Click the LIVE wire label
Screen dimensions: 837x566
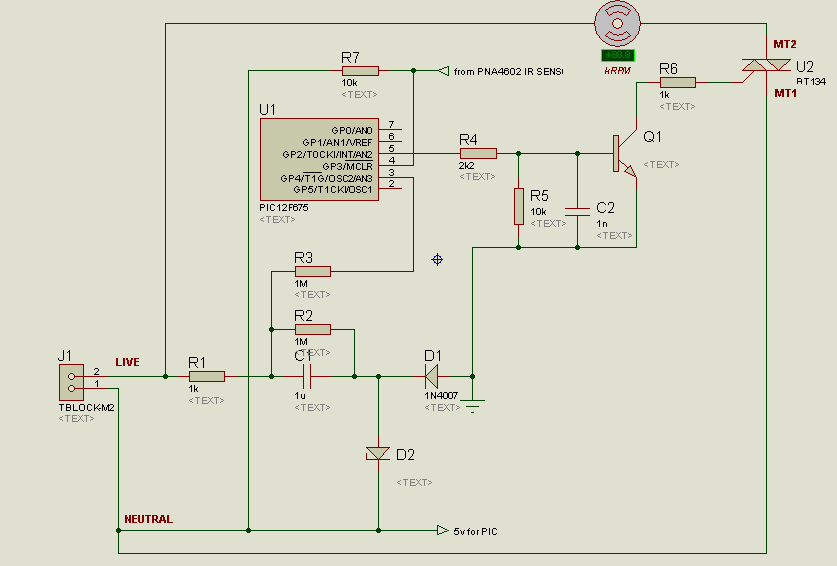(127, 363)
